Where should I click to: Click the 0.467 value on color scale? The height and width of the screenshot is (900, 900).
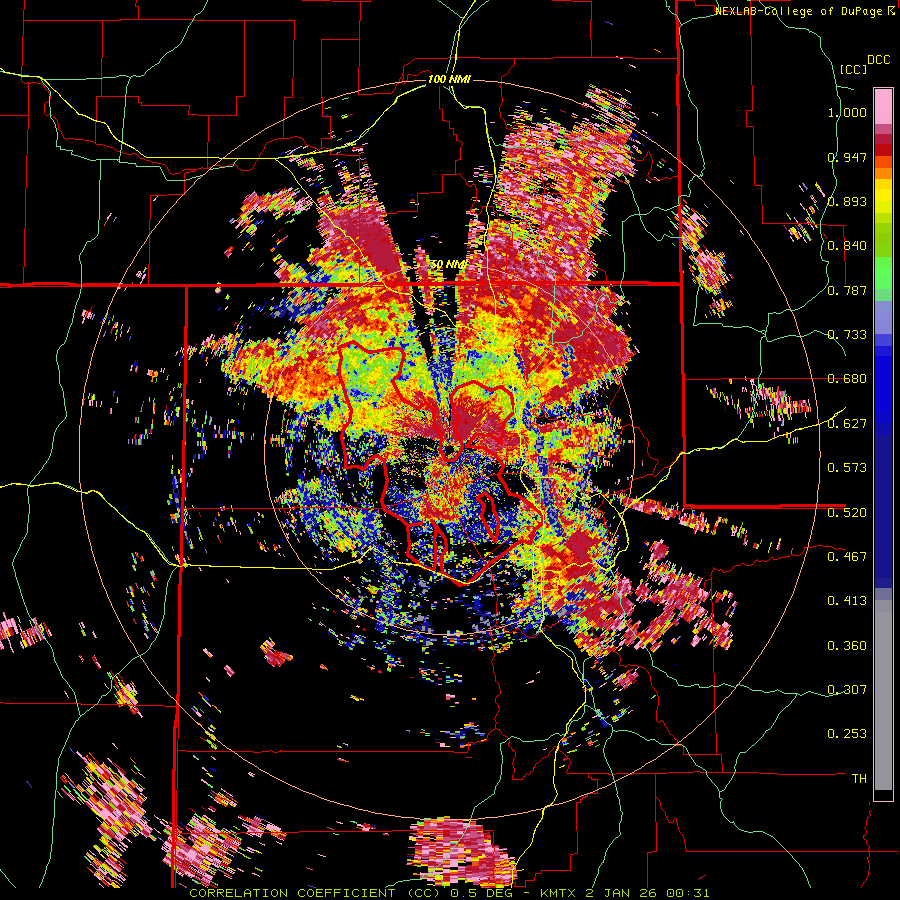tap(847, 557)
